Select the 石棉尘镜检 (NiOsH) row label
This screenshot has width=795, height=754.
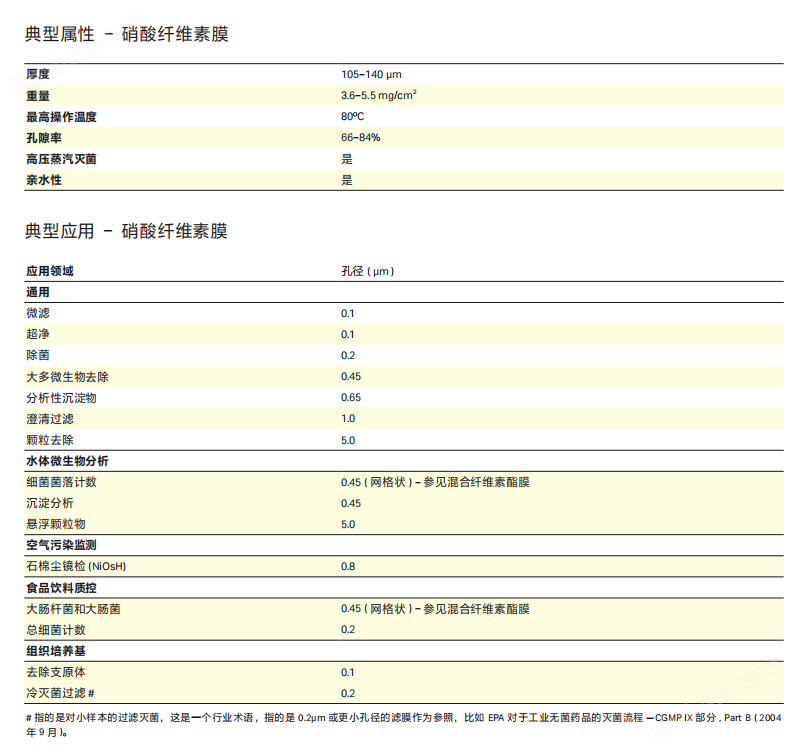coord(76,566)
